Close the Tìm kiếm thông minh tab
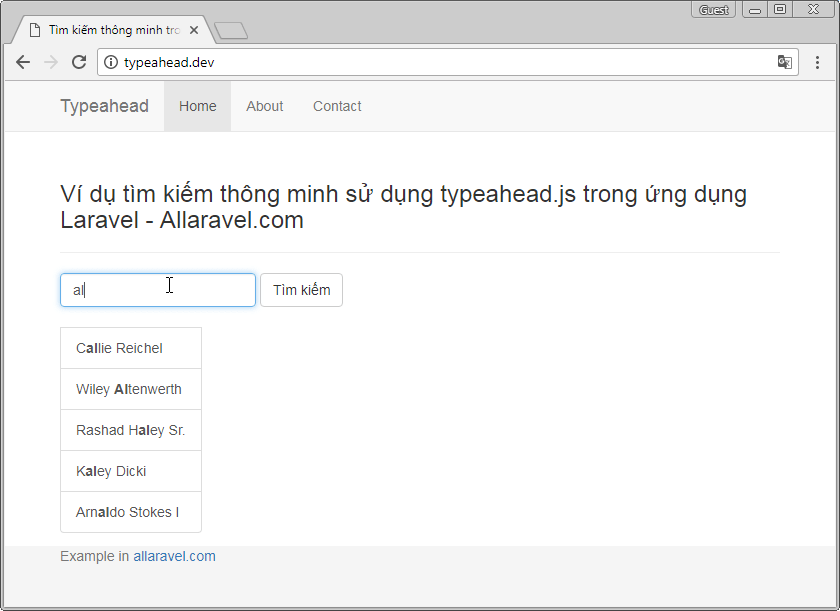This screenshot has height=611, width=840. pyautogui.click(x=194, y=31)
